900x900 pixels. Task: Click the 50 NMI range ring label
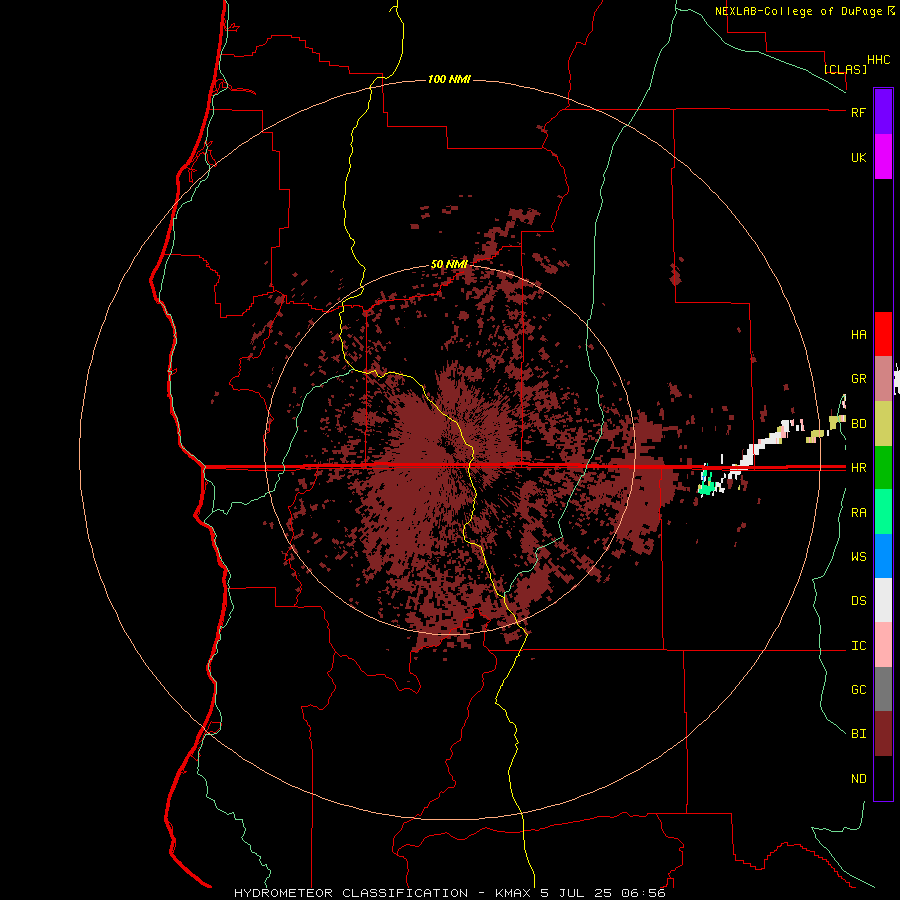[449, 264]
